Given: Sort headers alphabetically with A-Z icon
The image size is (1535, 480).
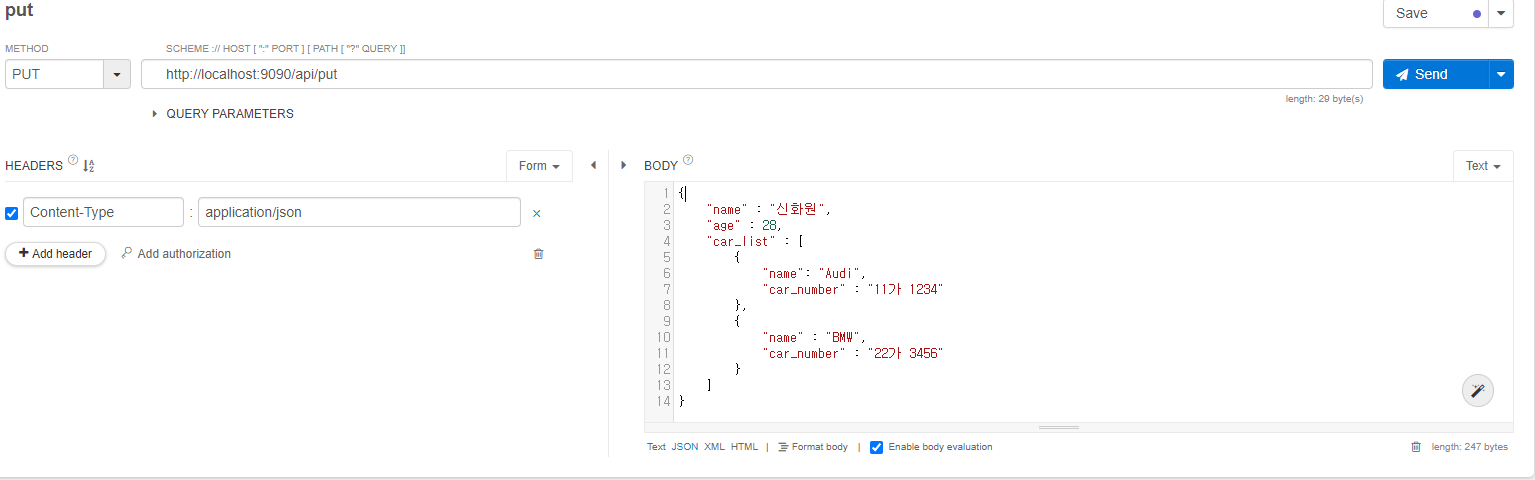Looking at the screenshot, I should pos(88,166).
